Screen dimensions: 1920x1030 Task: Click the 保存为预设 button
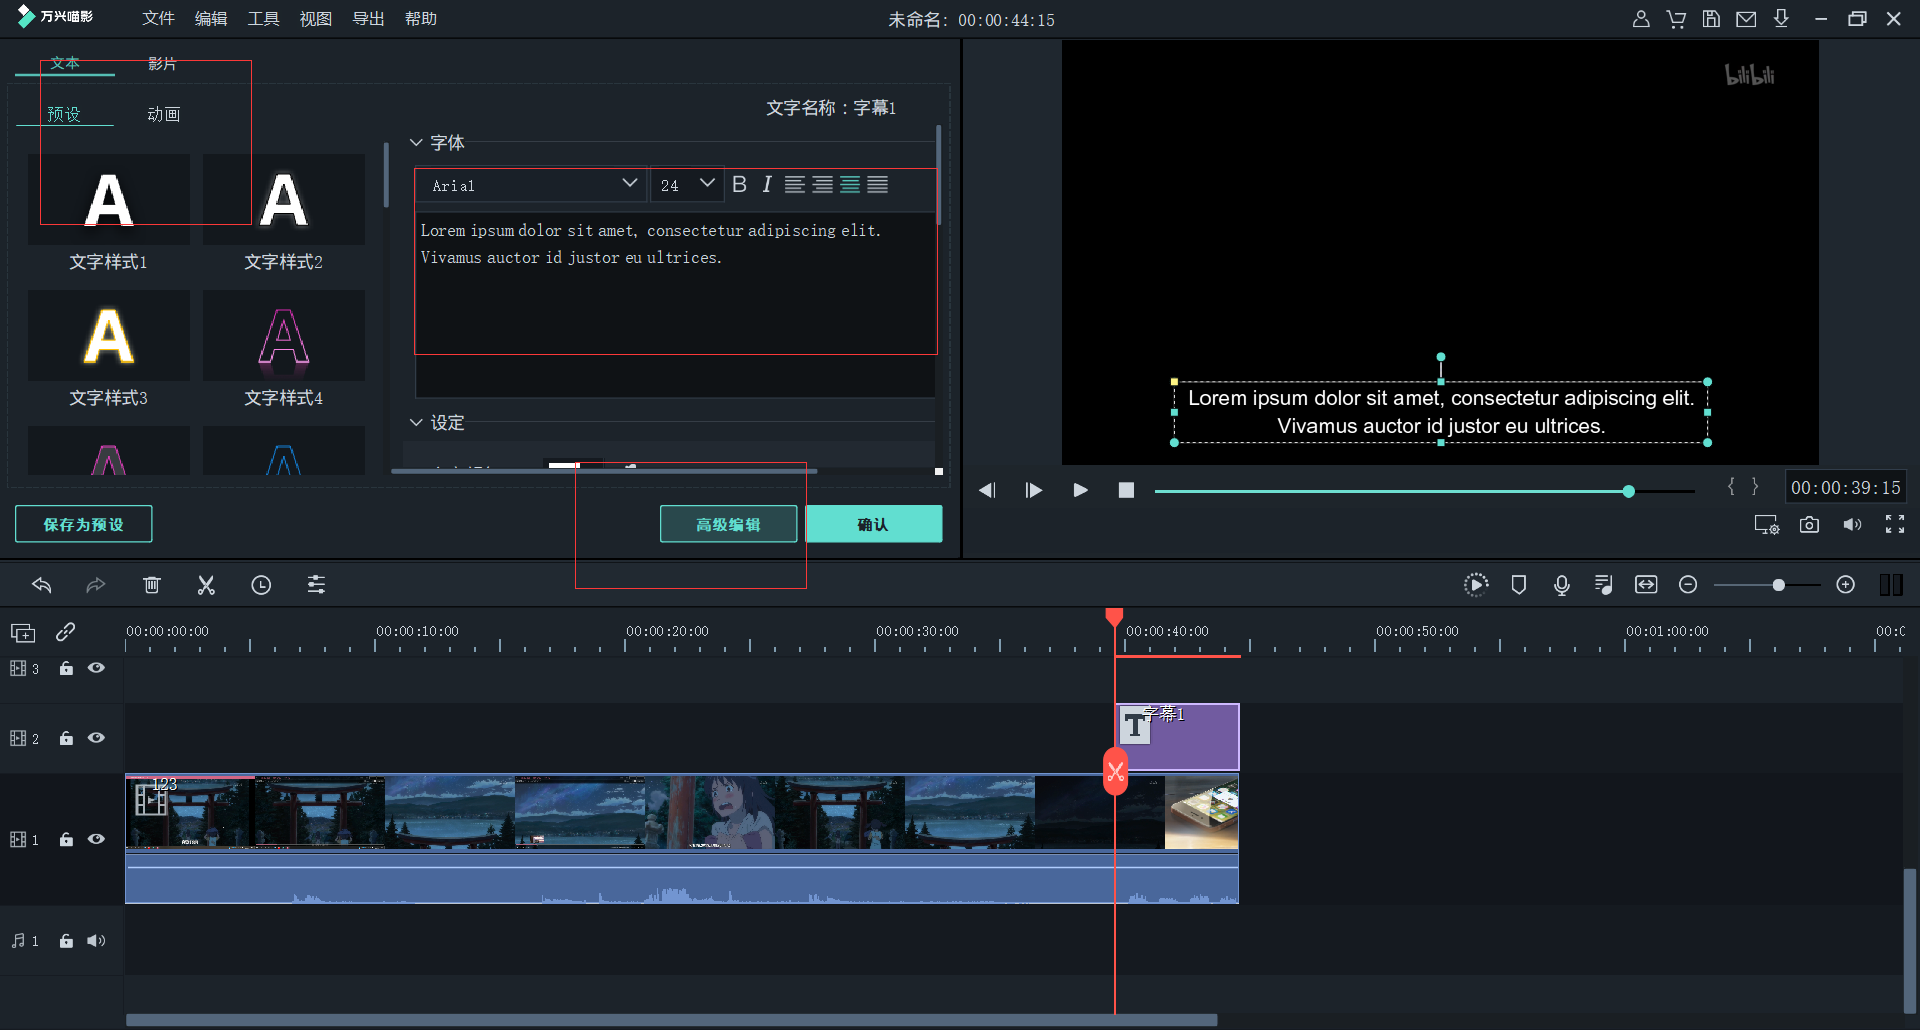pyautogui.click(x=84, y=524)
